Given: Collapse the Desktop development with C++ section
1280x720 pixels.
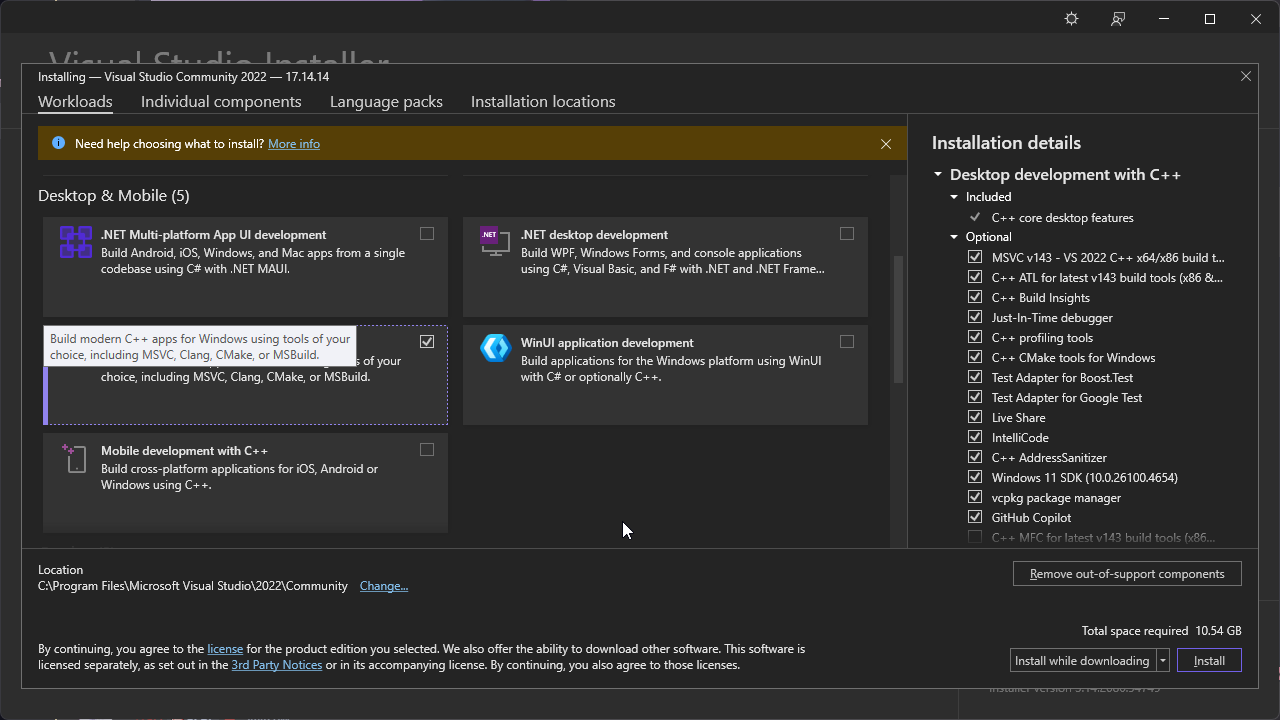Looking at the screenshot, I should pyautogui.click(x=938, y=175).
